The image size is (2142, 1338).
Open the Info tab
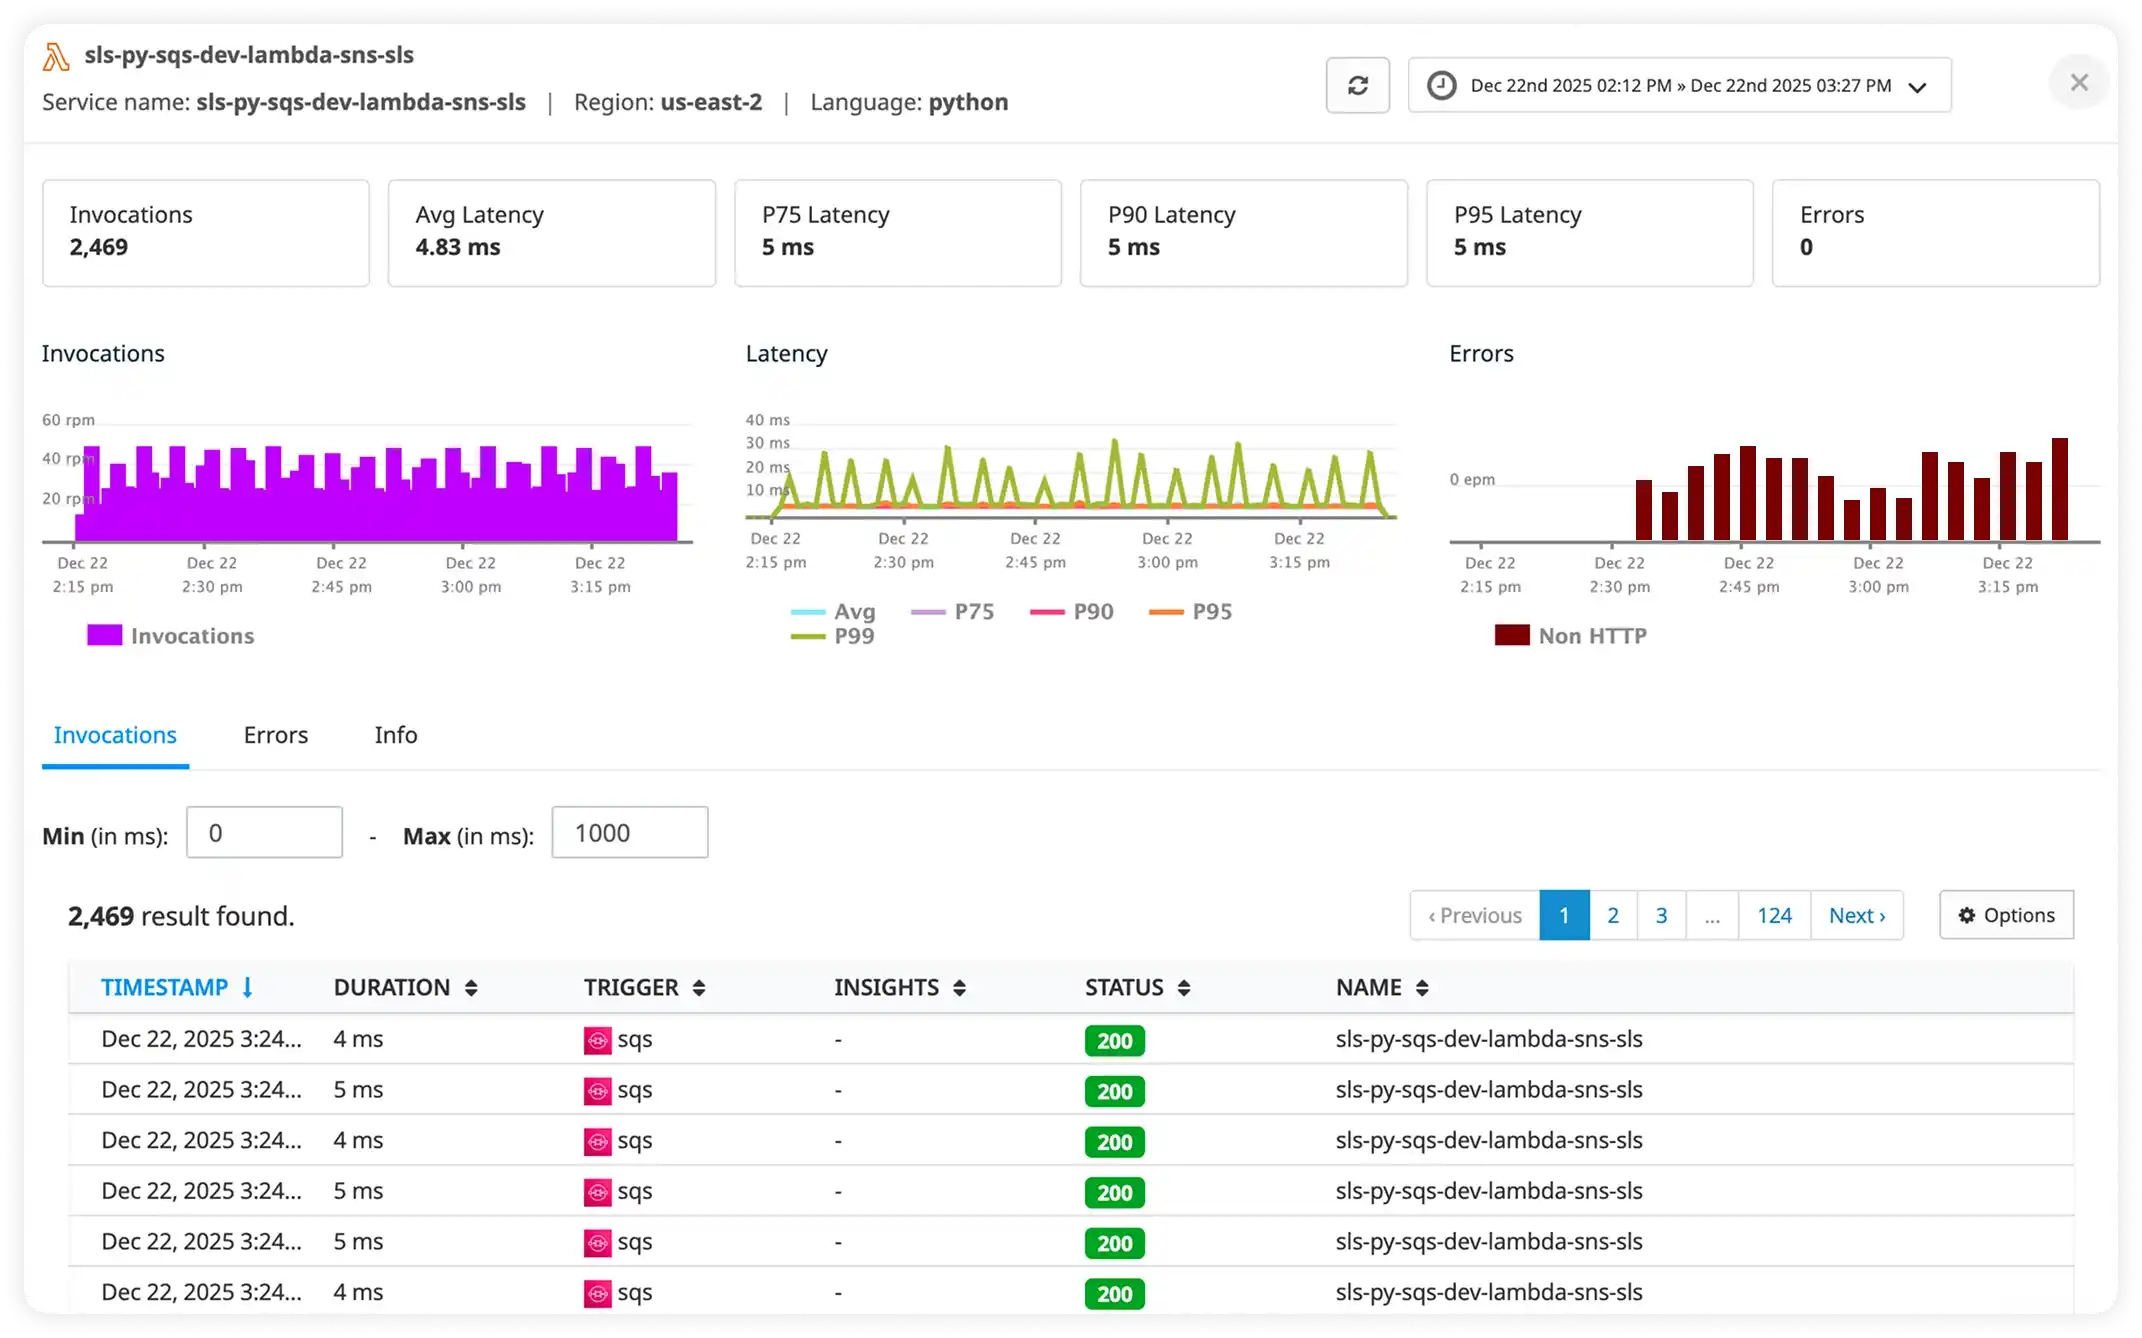pos(395,735)
